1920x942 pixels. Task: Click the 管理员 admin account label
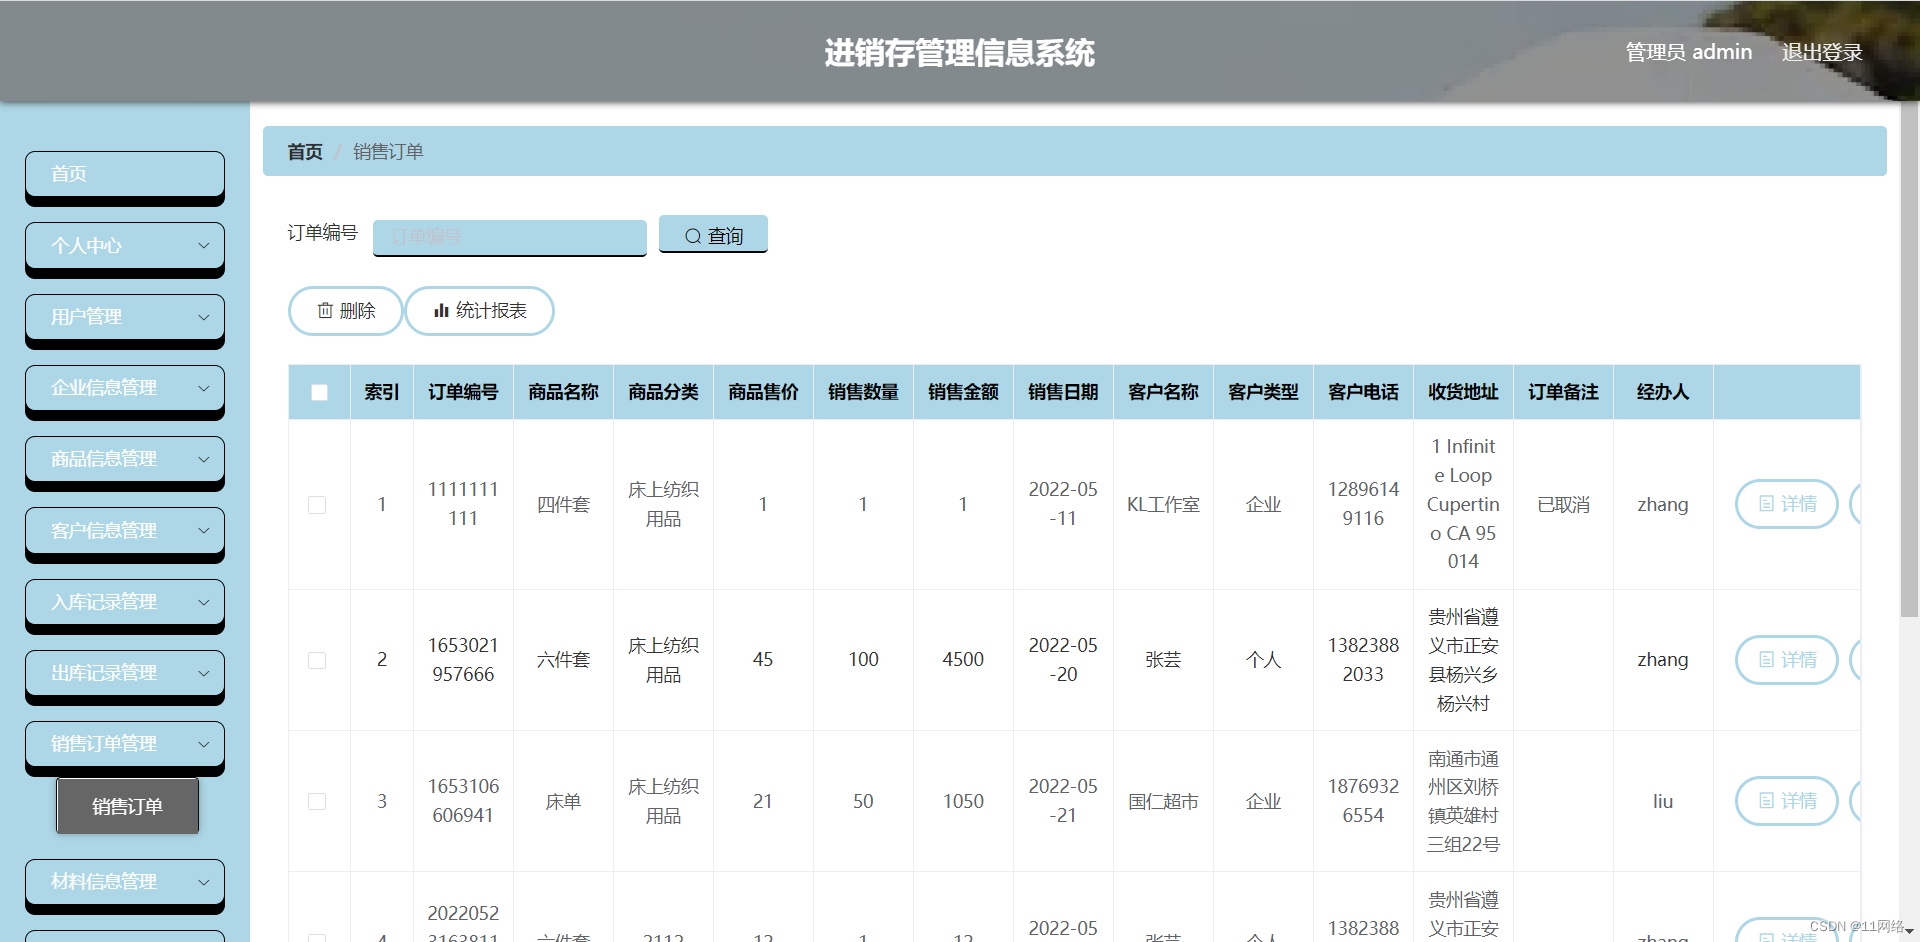1688,52
